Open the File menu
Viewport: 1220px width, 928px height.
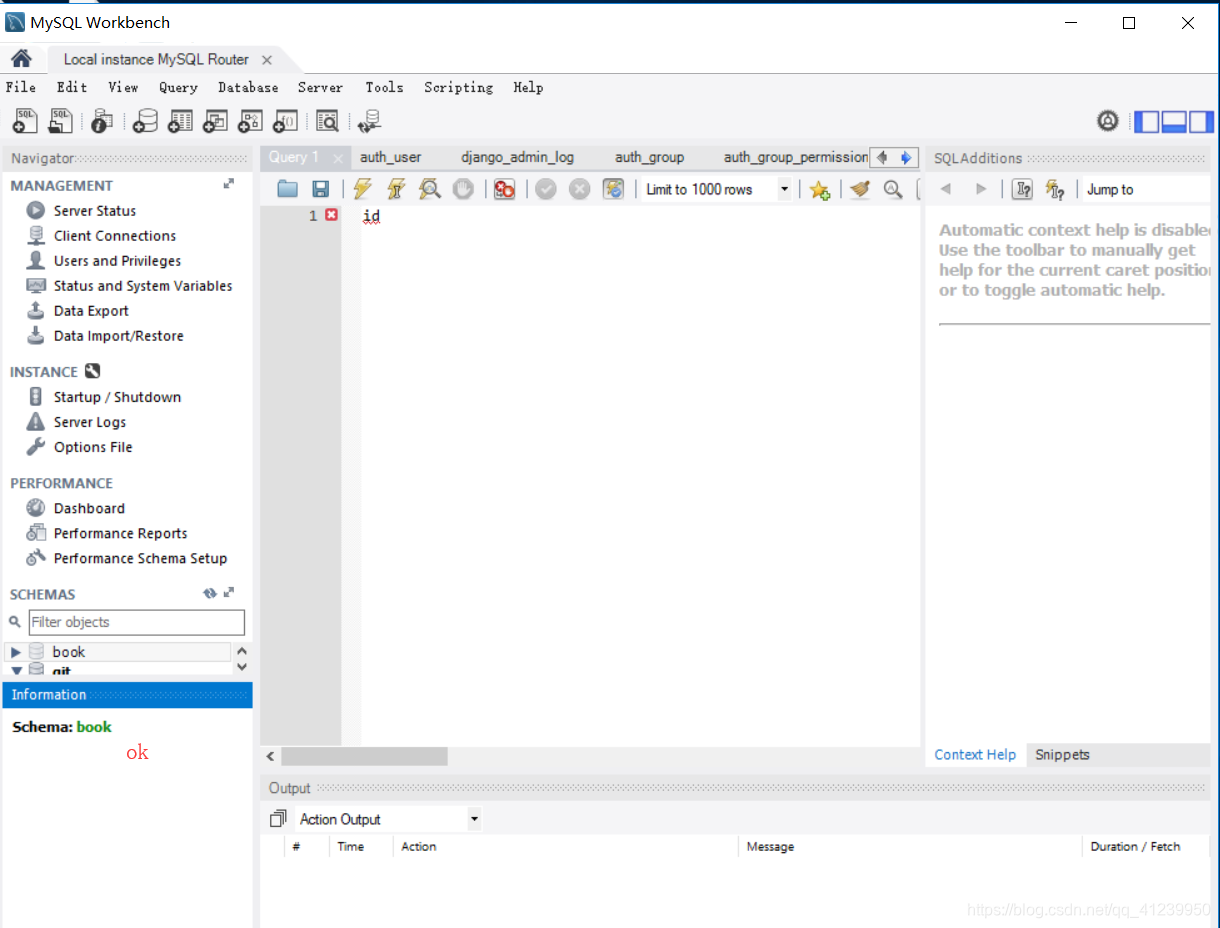click(x=21, y=87)
